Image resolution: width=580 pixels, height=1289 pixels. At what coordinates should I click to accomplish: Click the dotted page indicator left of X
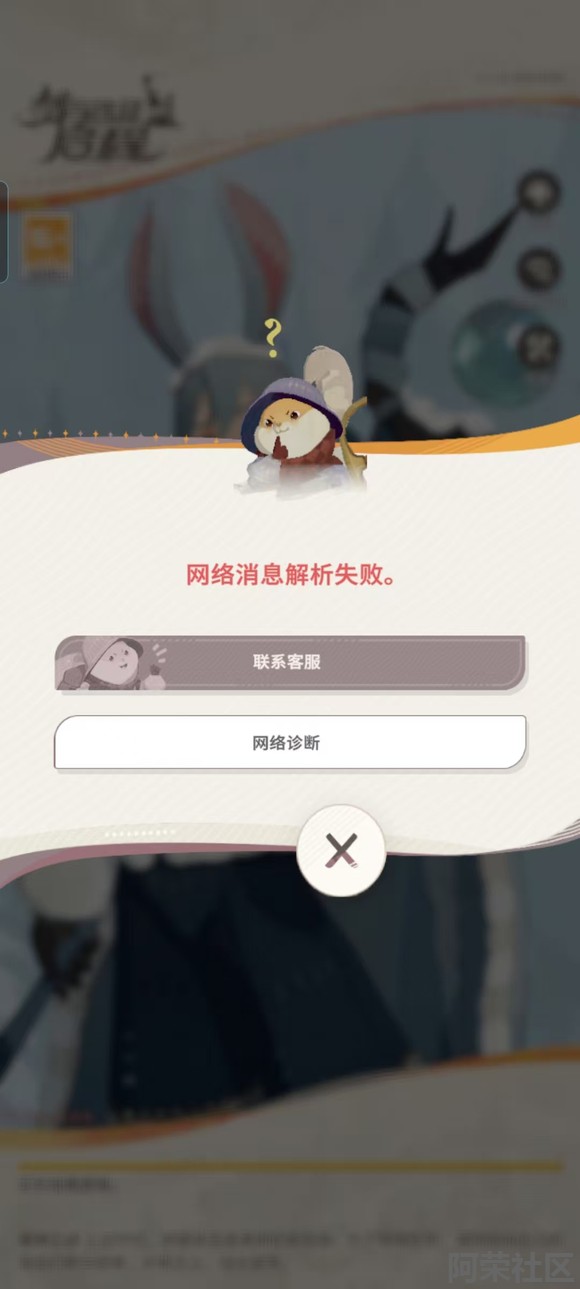click(x=141, y=832)
